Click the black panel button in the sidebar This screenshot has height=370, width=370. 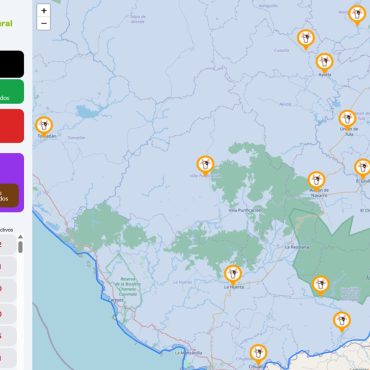[12, 64]
